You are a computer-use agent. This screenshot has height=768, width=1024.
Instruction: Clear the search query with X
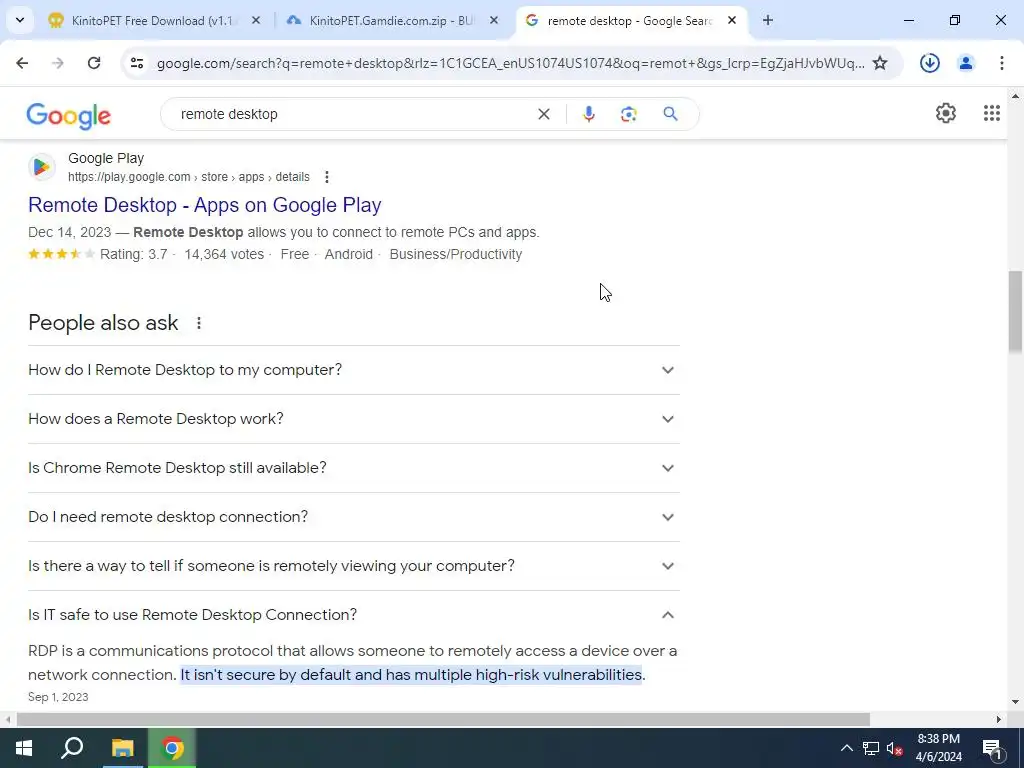pyautogui.click(x=543, y=114)
